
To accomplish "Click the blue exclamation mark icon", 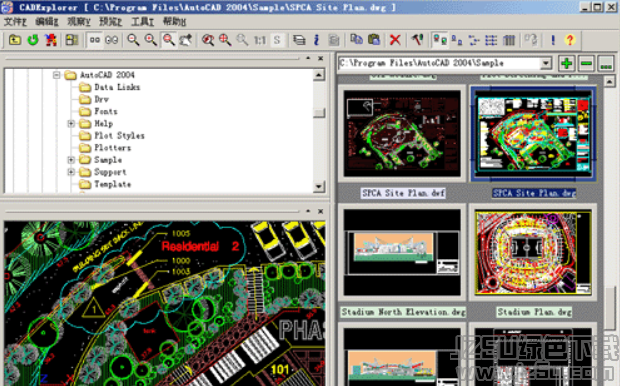I will [553, 40].
